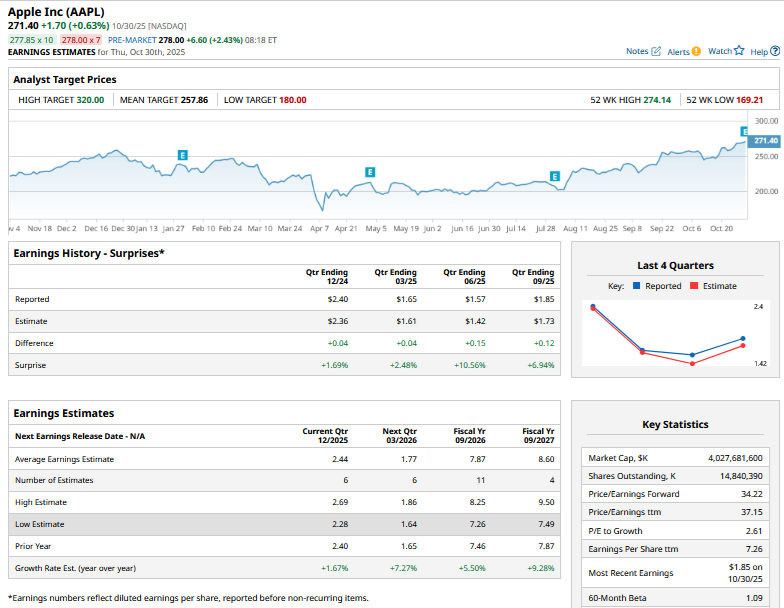Open the Notes edit icon
This screenshot has width=784, height=608.
(x=656, y=51)
